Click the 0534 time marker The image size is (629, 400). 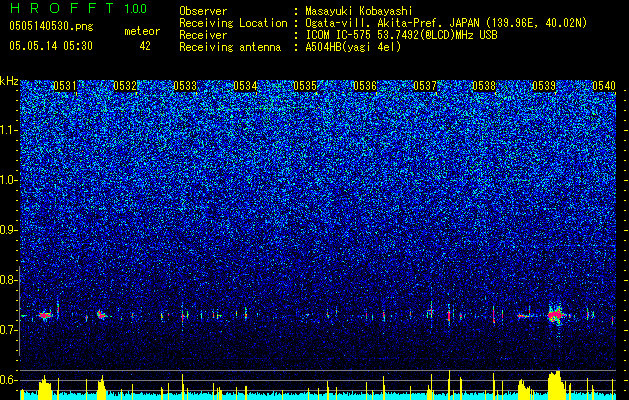(246, 86)
